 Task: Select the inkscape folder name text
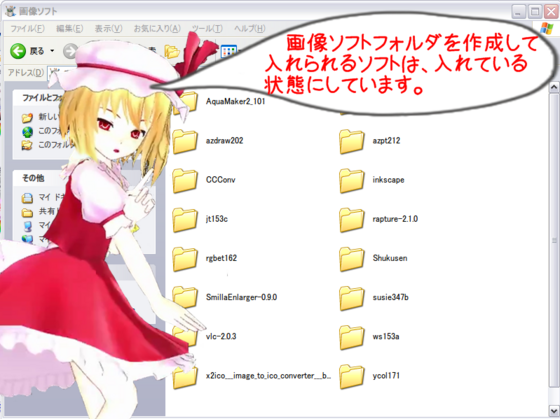tap(388, 180)
